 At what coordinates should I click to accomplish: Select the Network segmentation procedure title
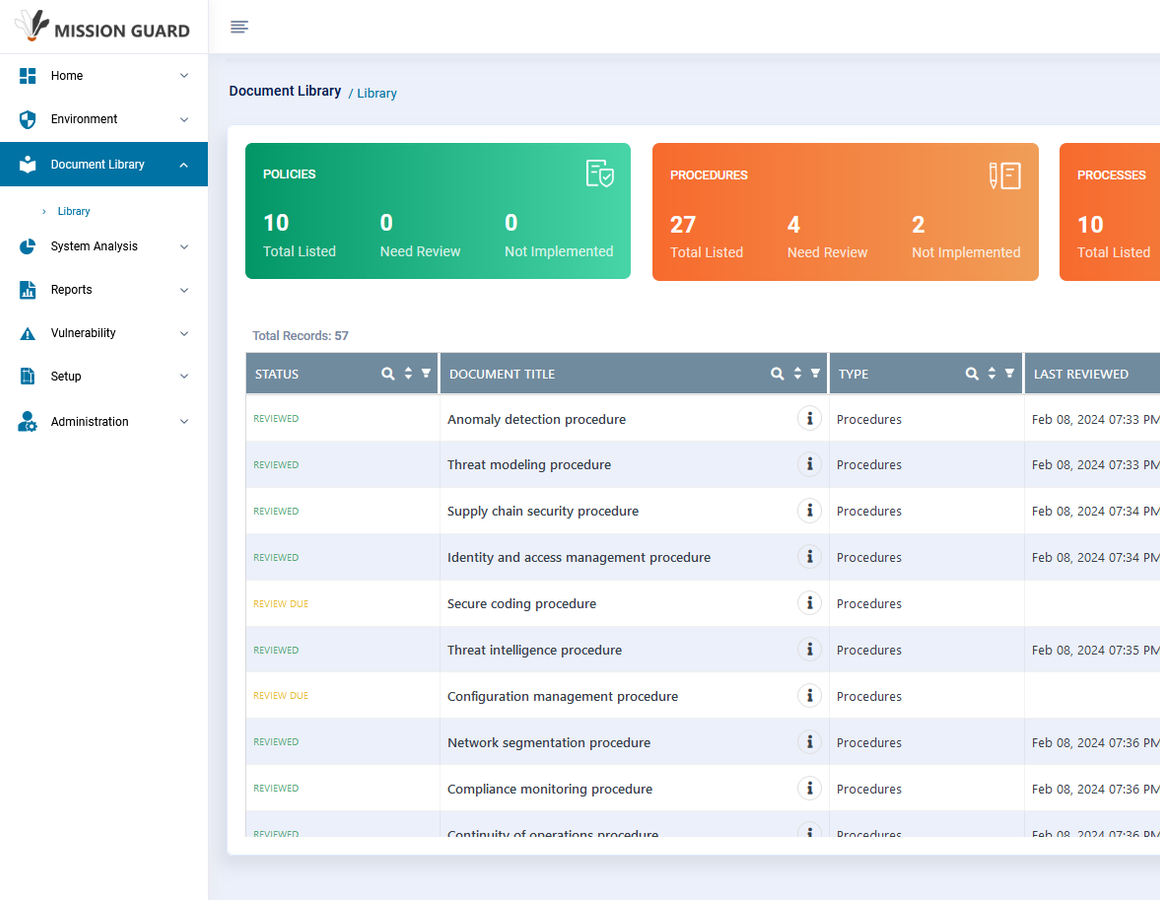pos(549,742)
